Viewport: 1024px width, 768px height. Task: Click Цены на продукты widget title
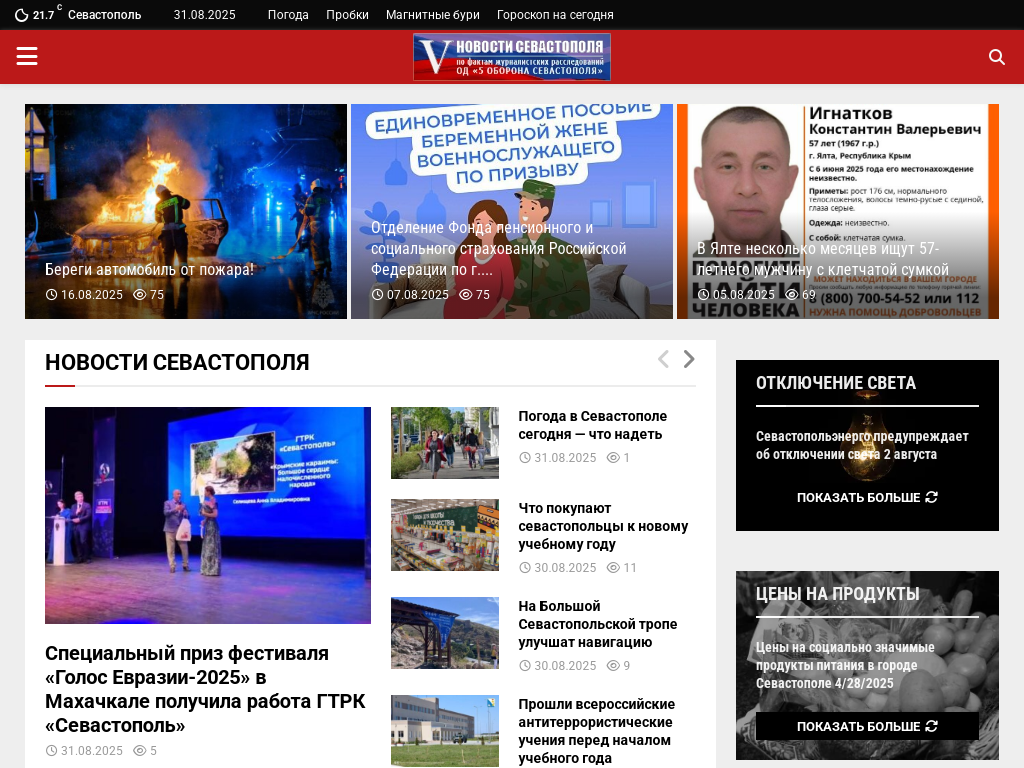(x=837, y=594)
